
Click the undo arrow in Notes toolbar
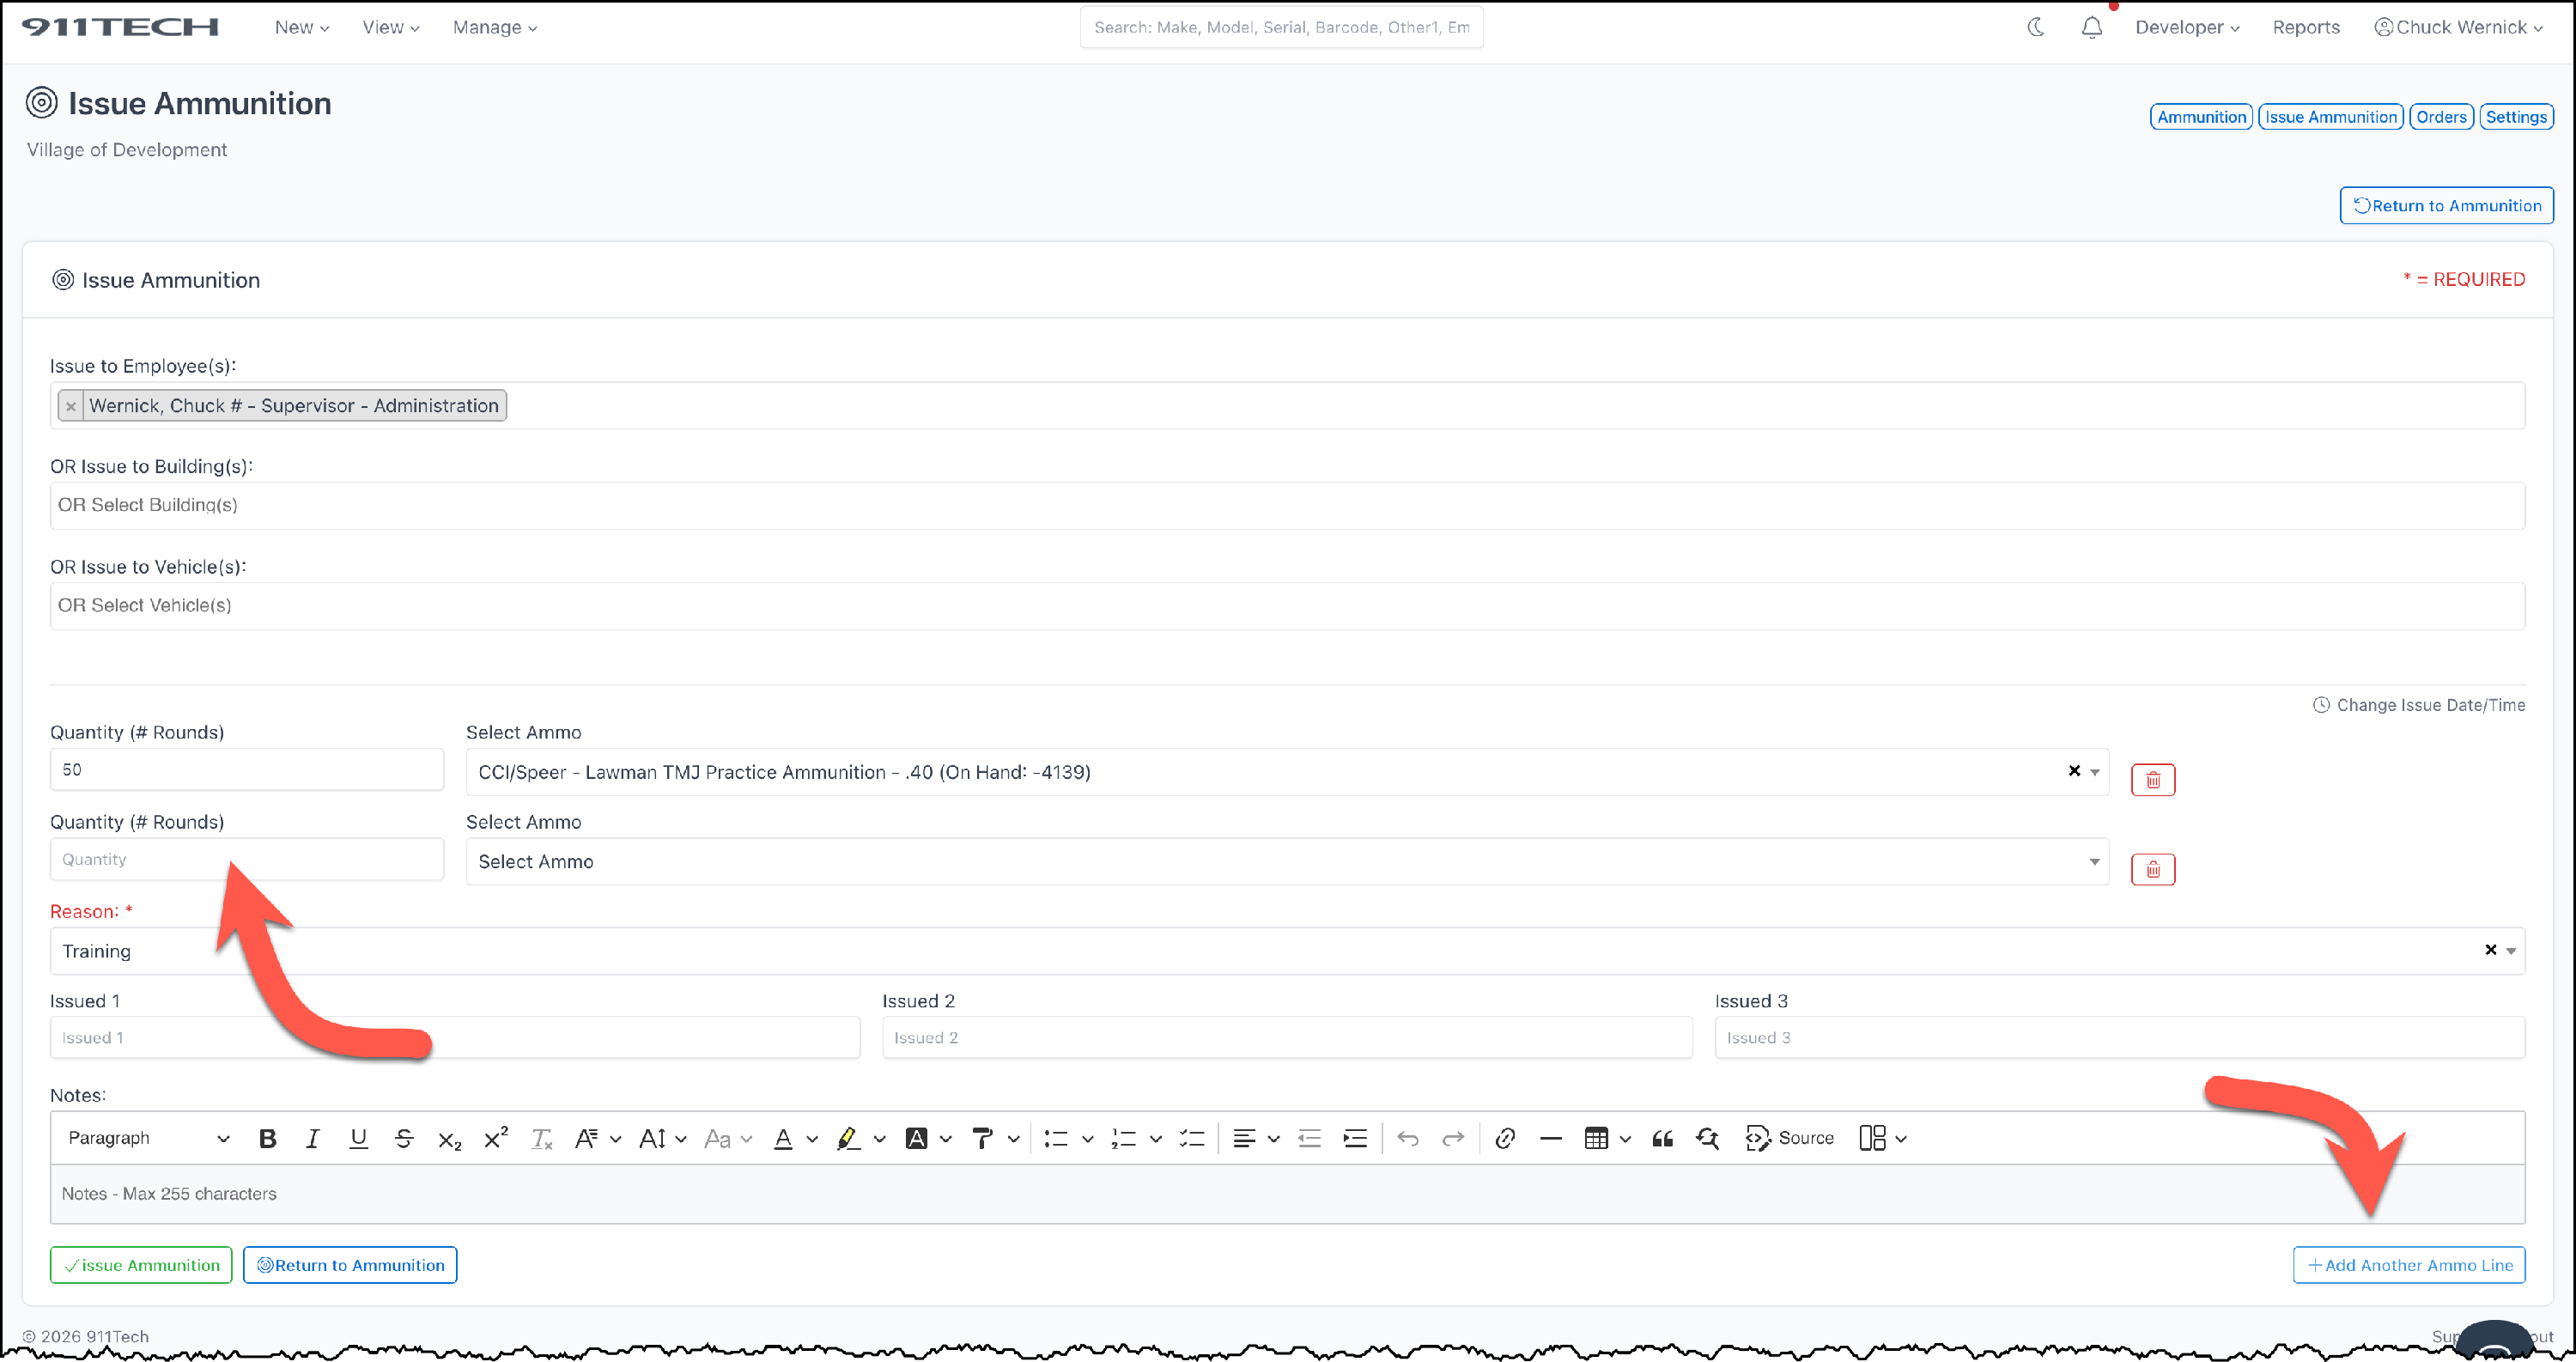tap(1408, 1138)
